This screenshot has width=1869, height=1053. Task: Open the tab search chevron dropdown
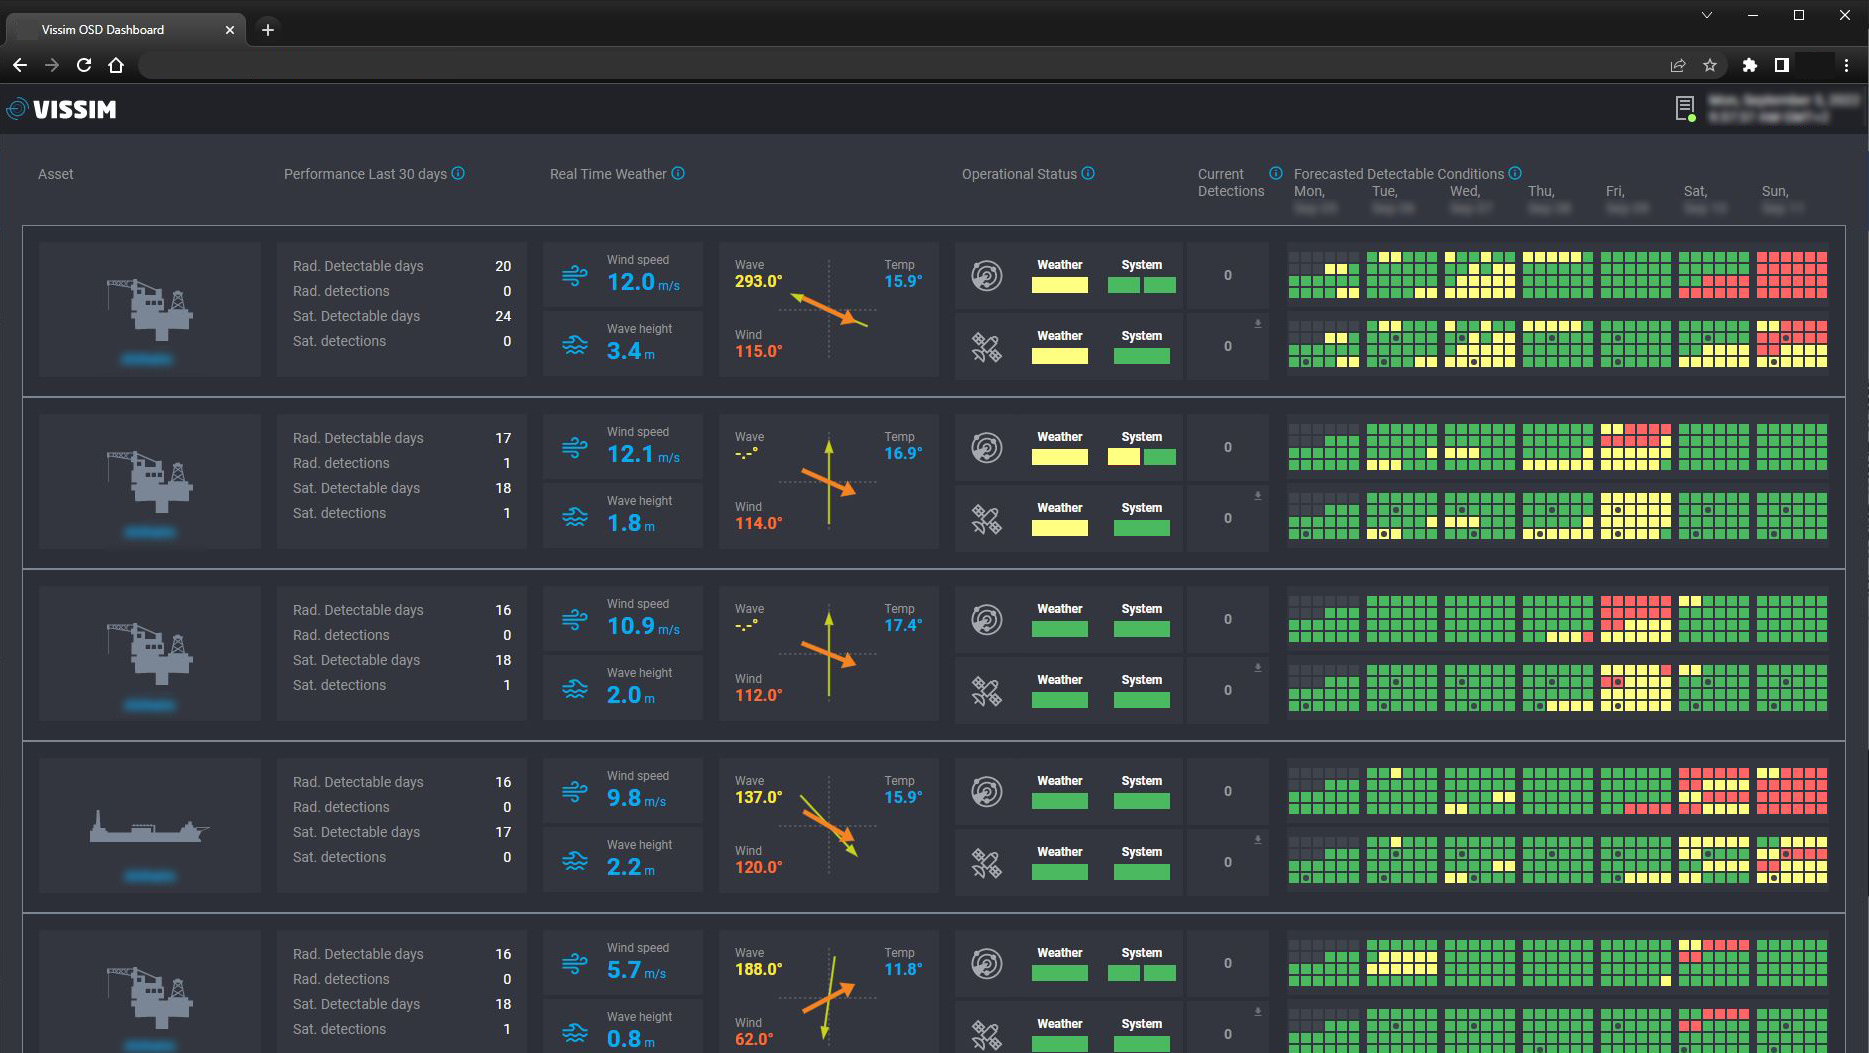pyautogui.click(x=1707, y=15)
